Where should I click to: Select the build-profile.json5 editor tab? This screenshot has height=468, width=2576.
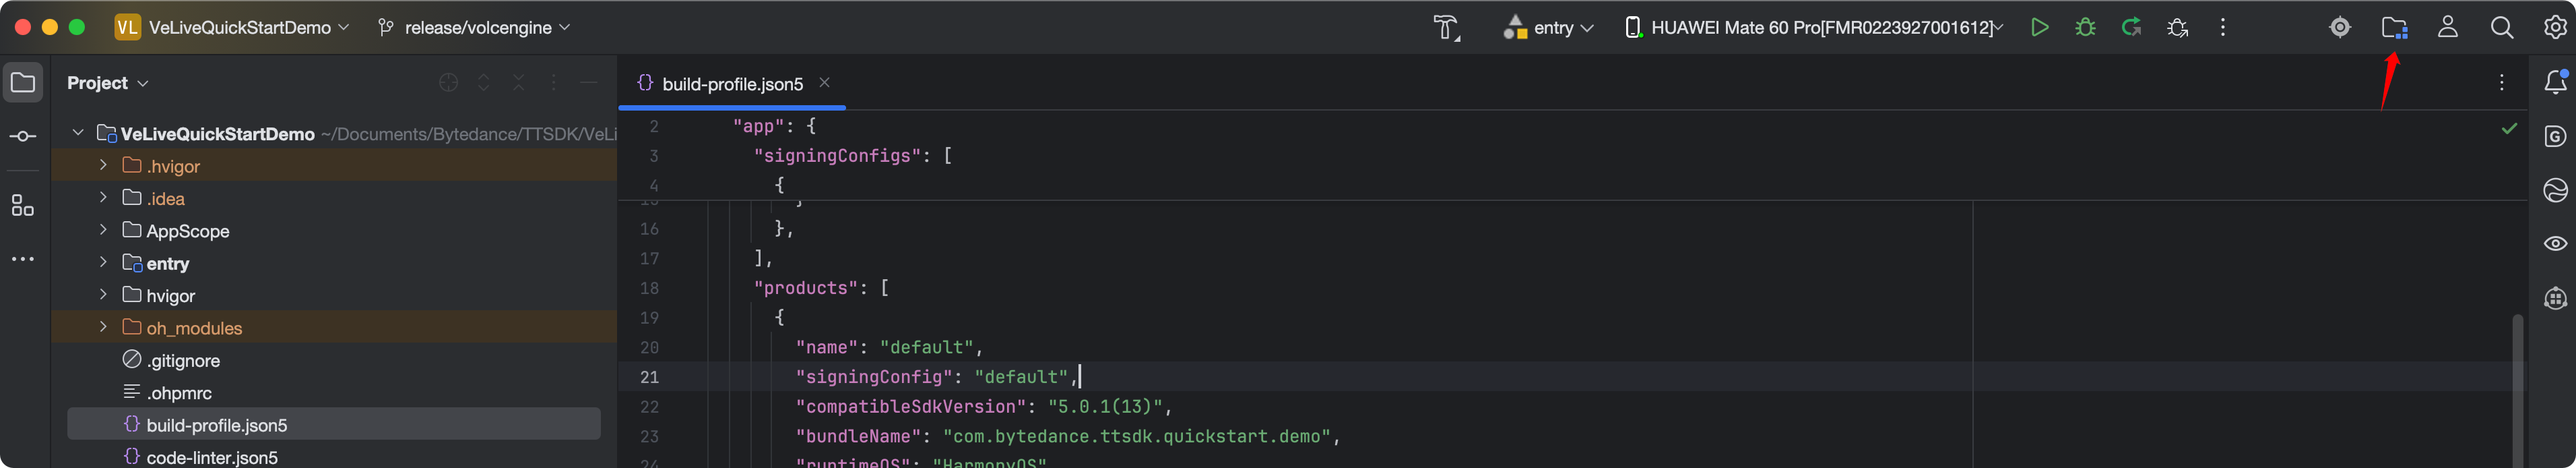(x=731, y=84)
